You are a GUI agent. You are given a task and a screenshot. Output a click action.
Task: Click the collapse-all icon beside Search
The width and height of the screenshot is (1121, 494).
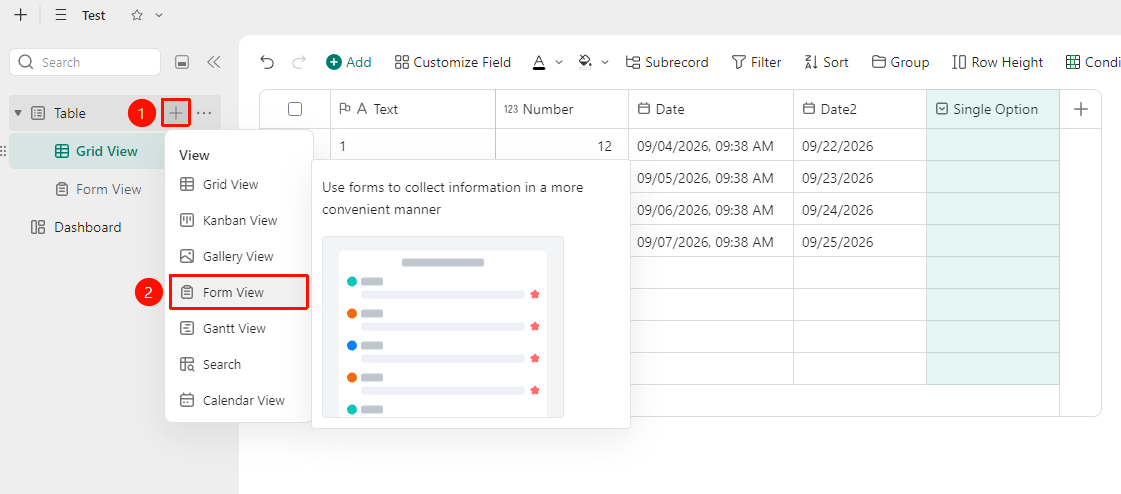182,62
